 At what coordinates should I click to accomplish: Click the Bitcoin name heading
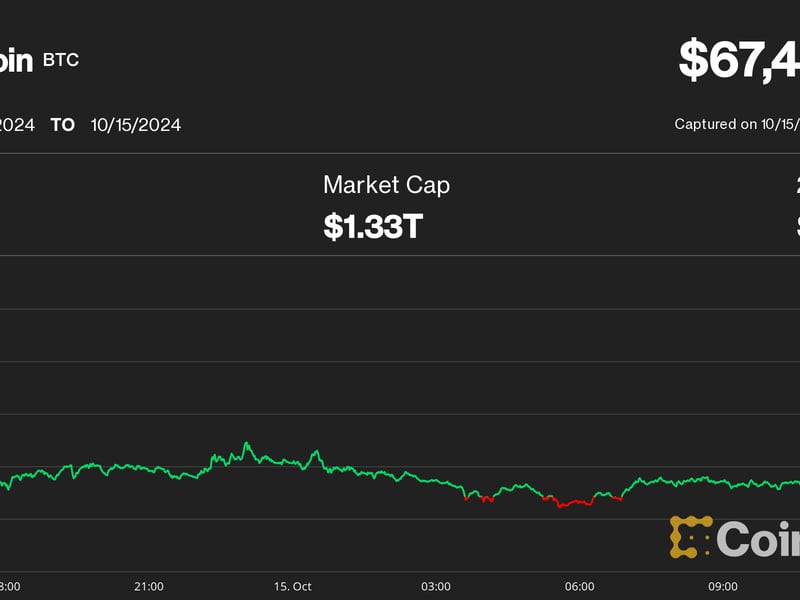click(16, 60)
